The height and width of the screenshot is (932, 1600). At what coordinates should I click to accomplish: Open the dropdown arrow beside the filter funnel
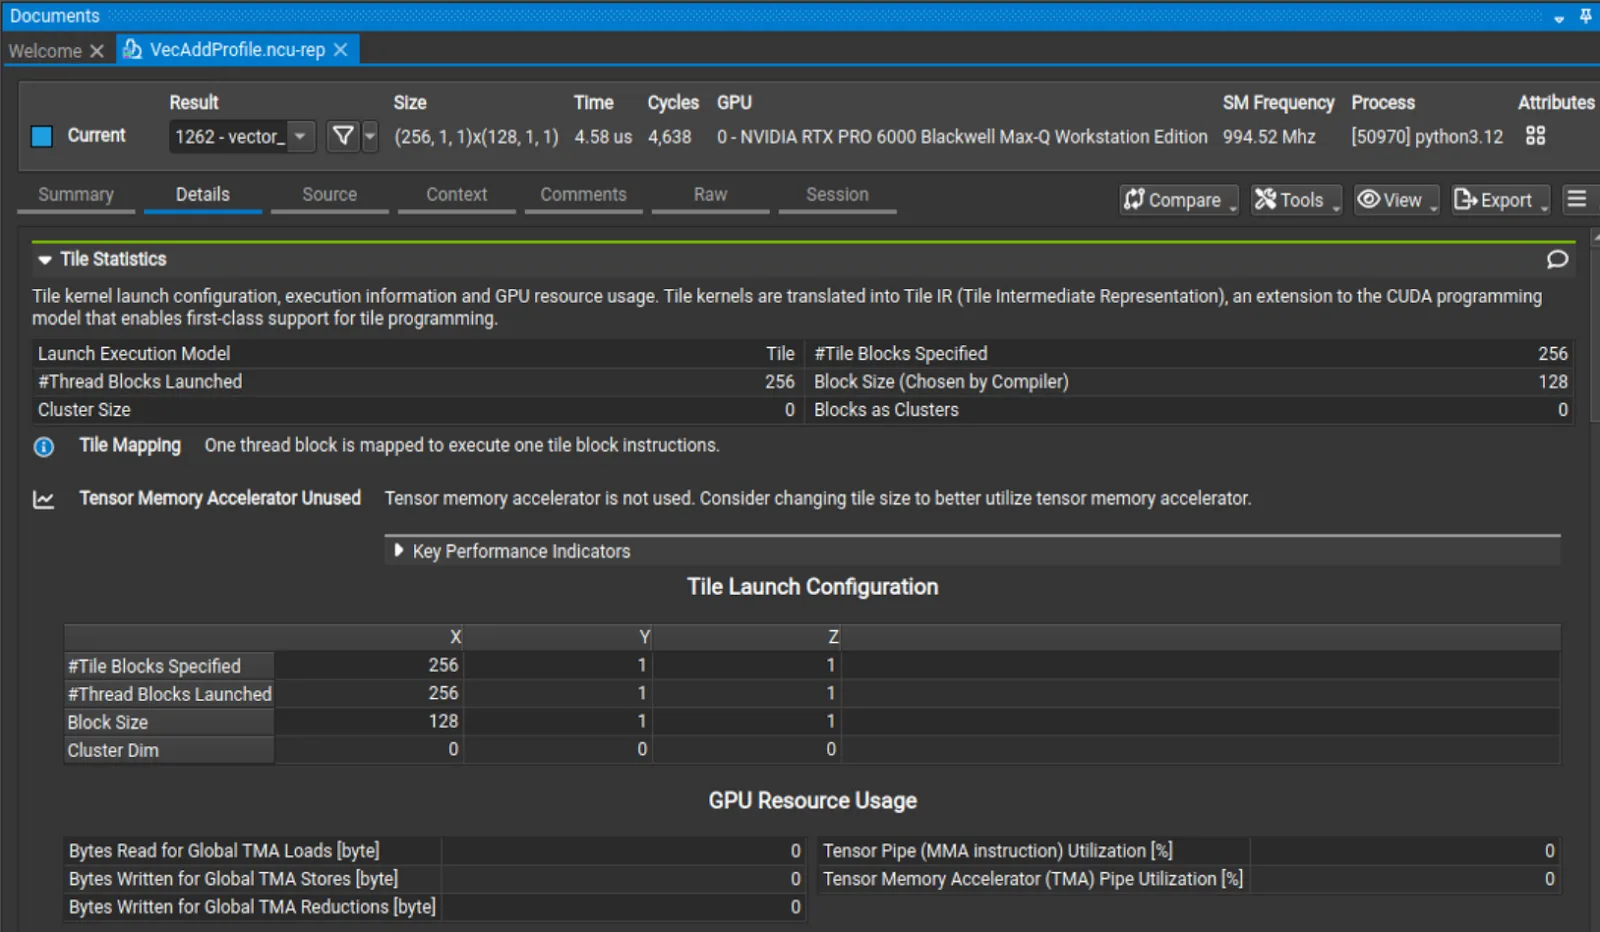coord(367,136)
